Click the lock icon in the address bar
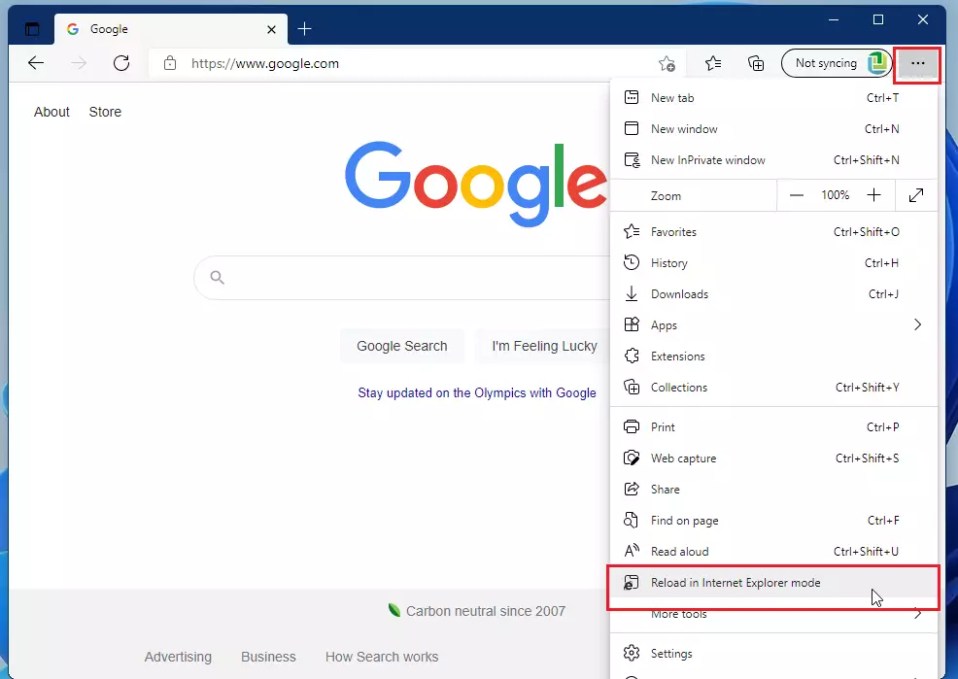The width and height of the screenshot is (958, 679). (170, 62)
